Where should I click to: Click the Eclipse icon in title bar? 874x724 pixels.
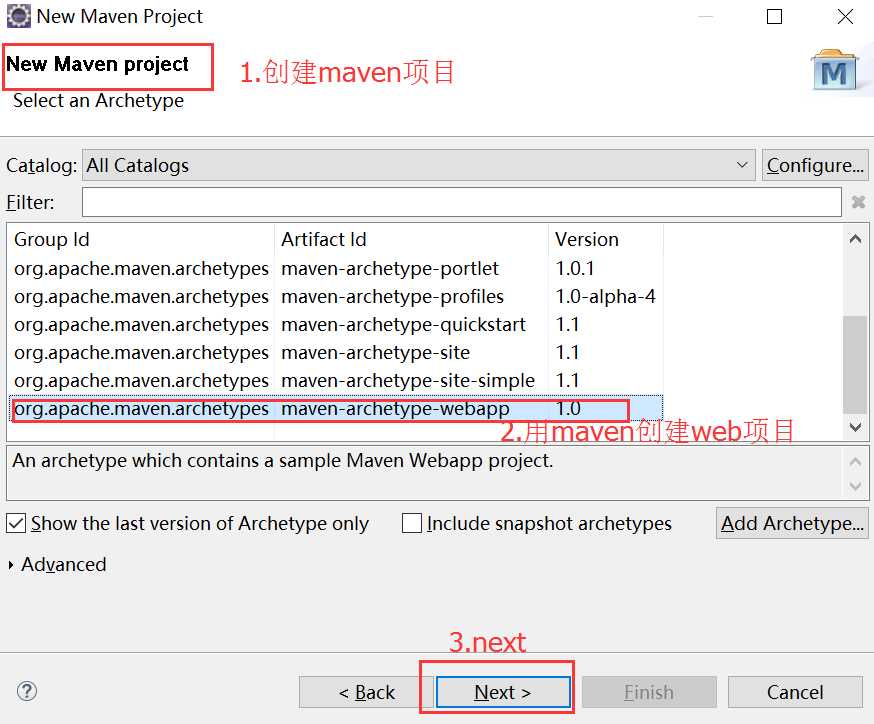[18, 16]
